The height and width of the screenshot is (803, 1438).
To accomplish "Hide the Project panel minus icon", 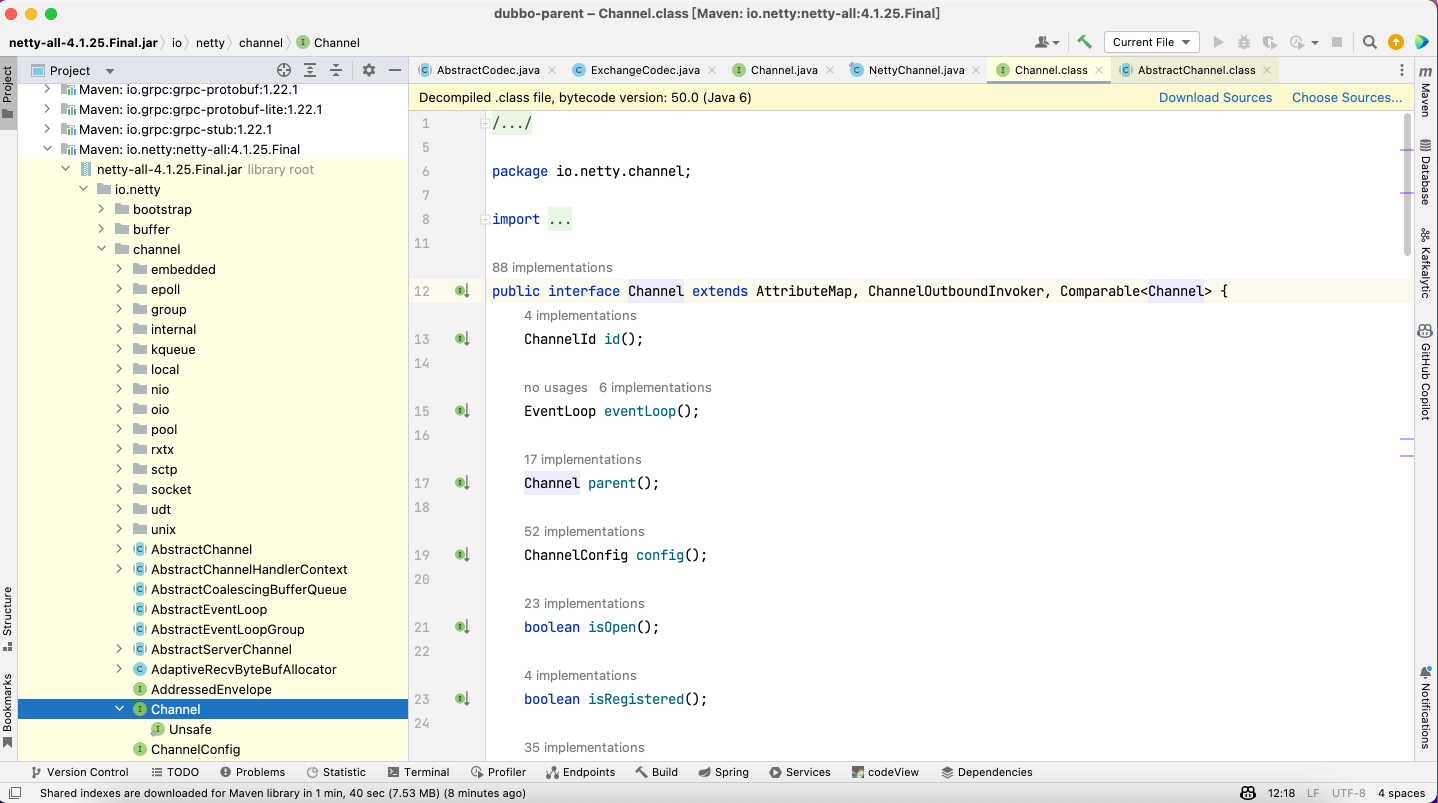I will pos(395,70).
